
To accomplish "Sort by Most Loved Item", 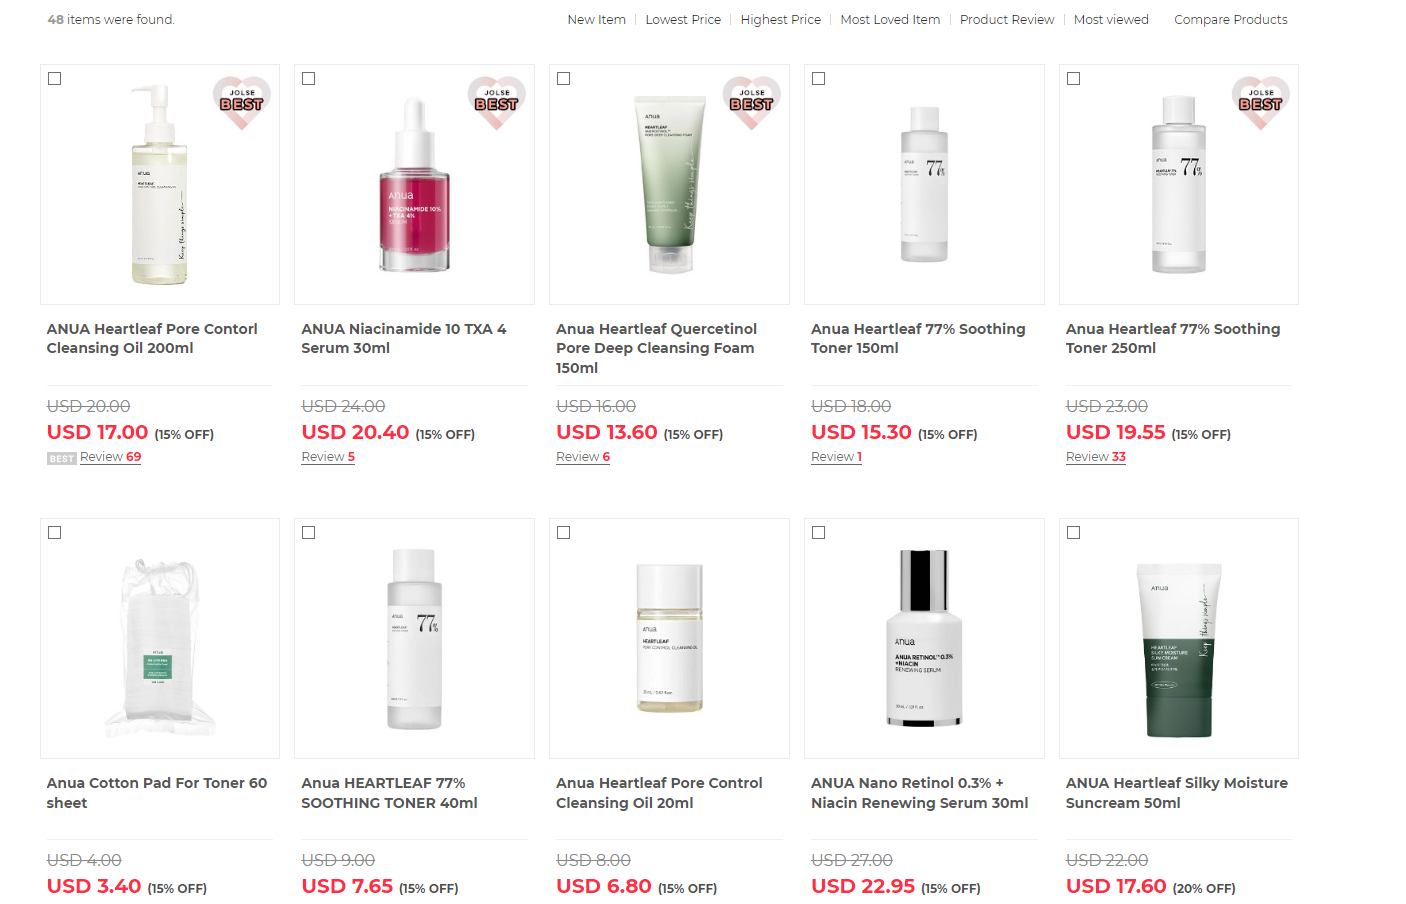I will tap(890, 19).
